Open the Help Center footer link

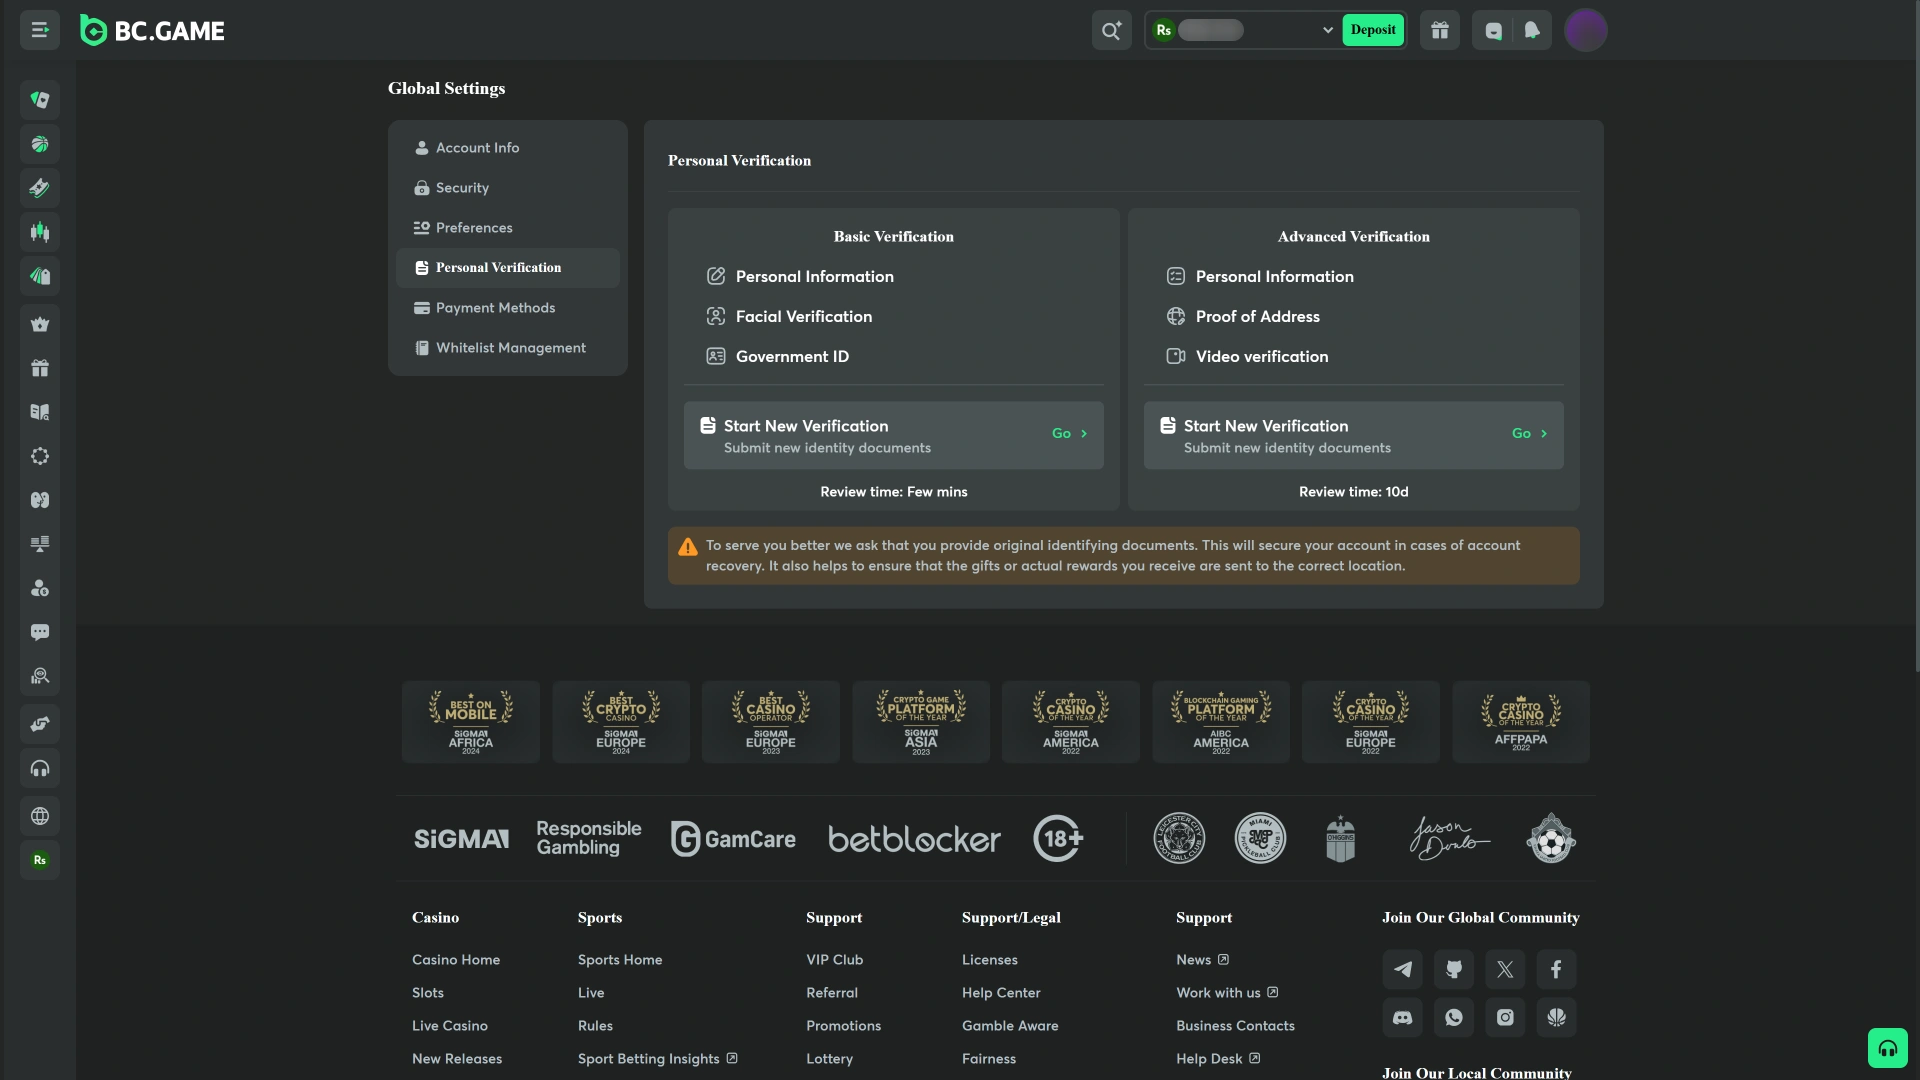point(1001,993)
